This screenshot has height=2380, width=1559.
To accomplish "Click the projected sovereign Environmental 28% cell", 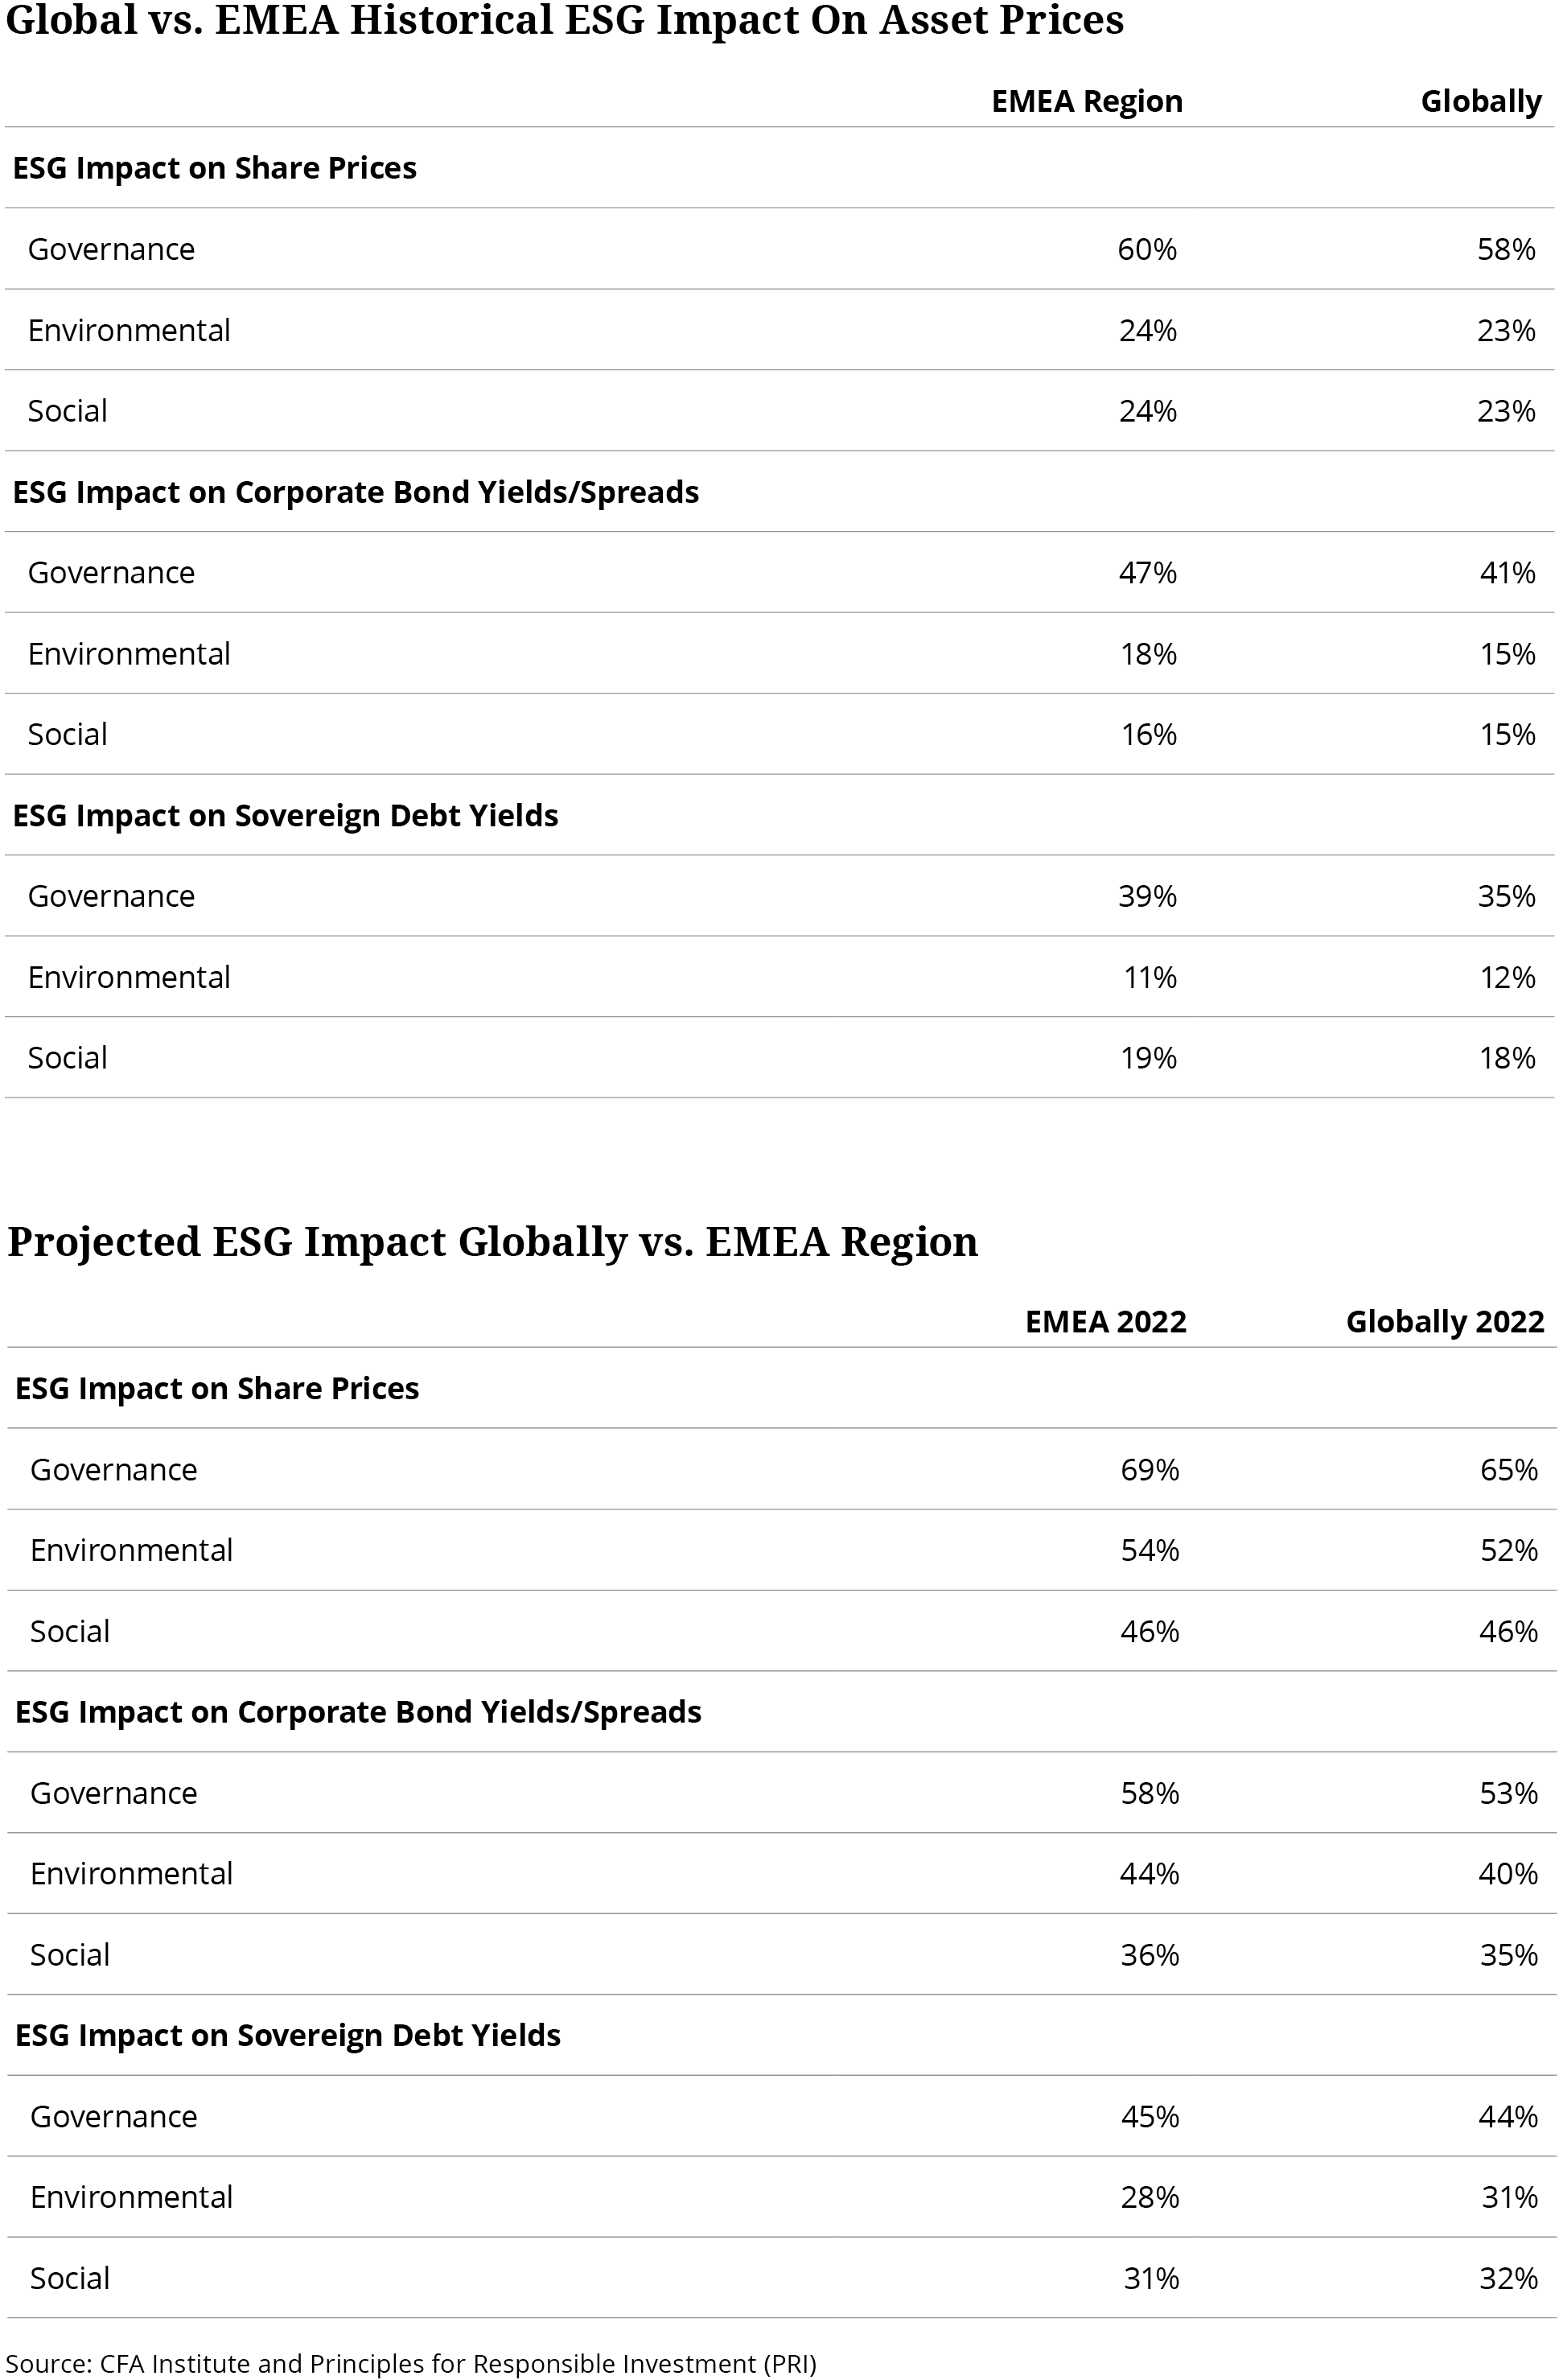I will tap(1149, 2197).
